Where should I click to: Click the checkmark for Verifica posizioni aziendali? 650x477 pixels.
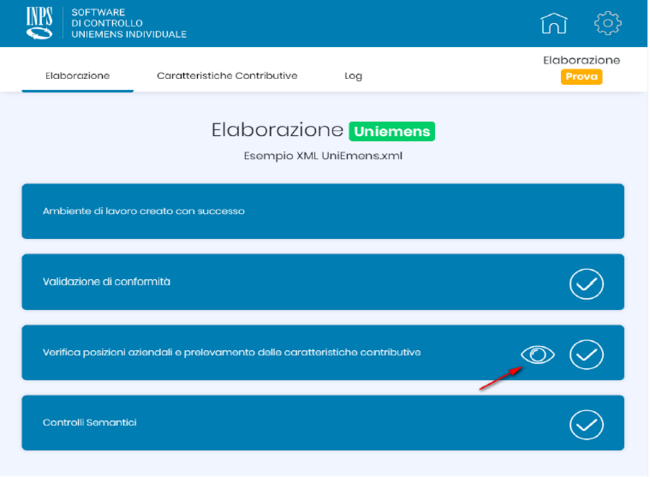click(586, 354)
